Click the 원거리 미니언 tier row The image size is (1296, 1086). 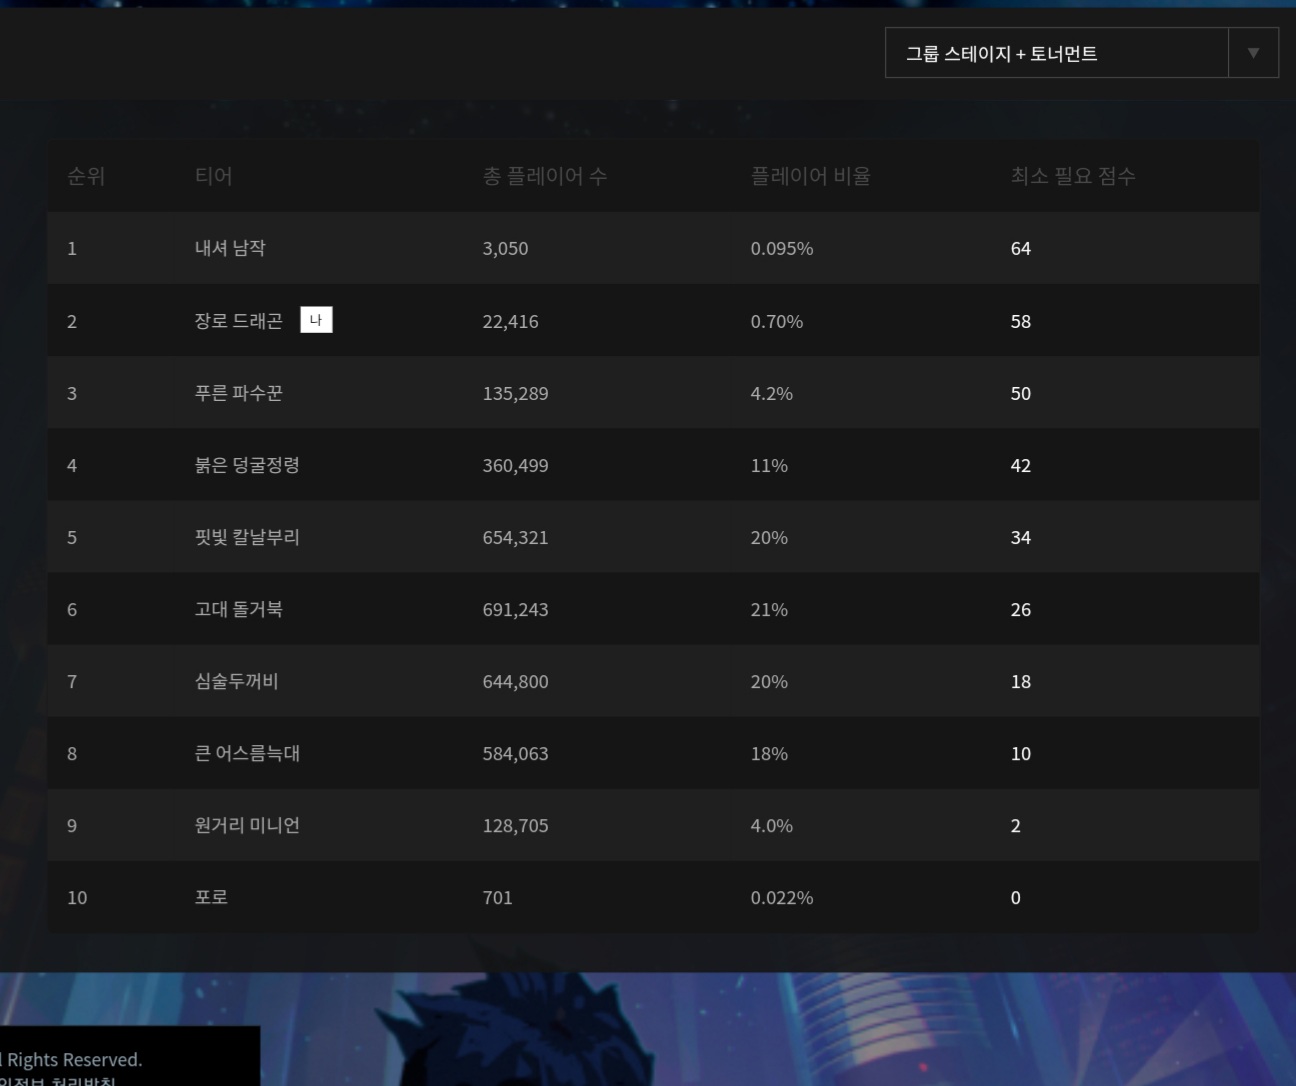pos(247,825)
